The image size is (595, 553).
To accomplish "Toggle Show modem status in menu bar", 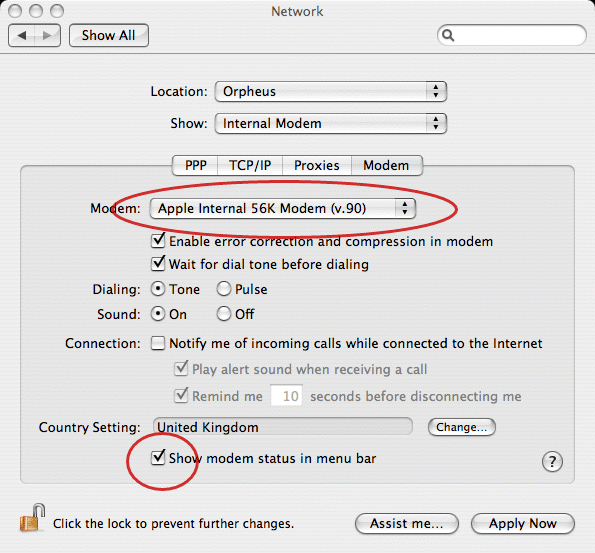I will click(x=158, y=458).
